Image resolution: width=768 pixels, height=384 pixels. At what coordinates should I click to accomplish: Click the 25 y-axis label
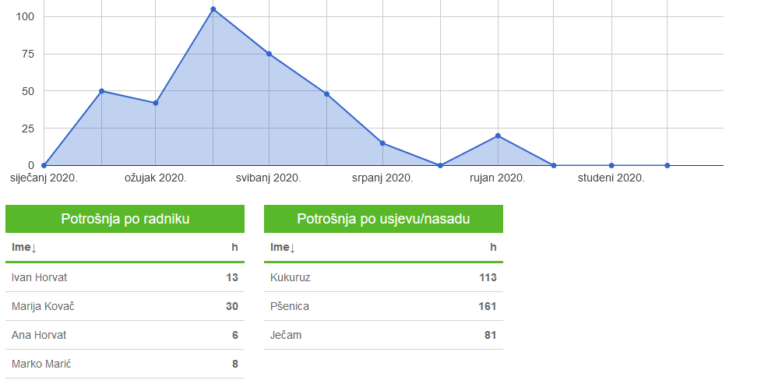(28, 128)
